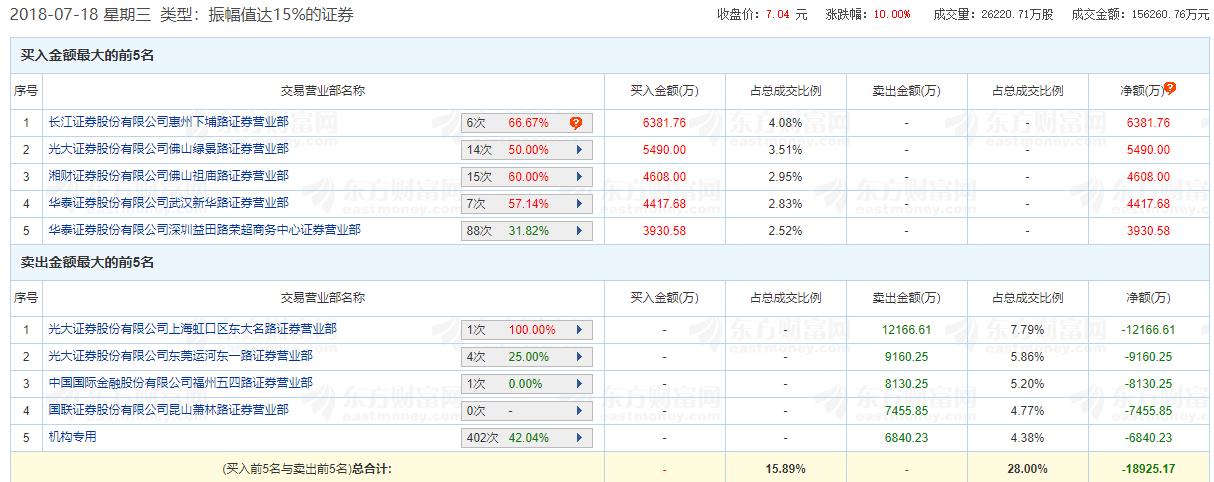Open 光大证券佛山绿景路证券营业部 link
Image resolution: width=1214 pixels, height=482 pixels.
click(168, 149)
